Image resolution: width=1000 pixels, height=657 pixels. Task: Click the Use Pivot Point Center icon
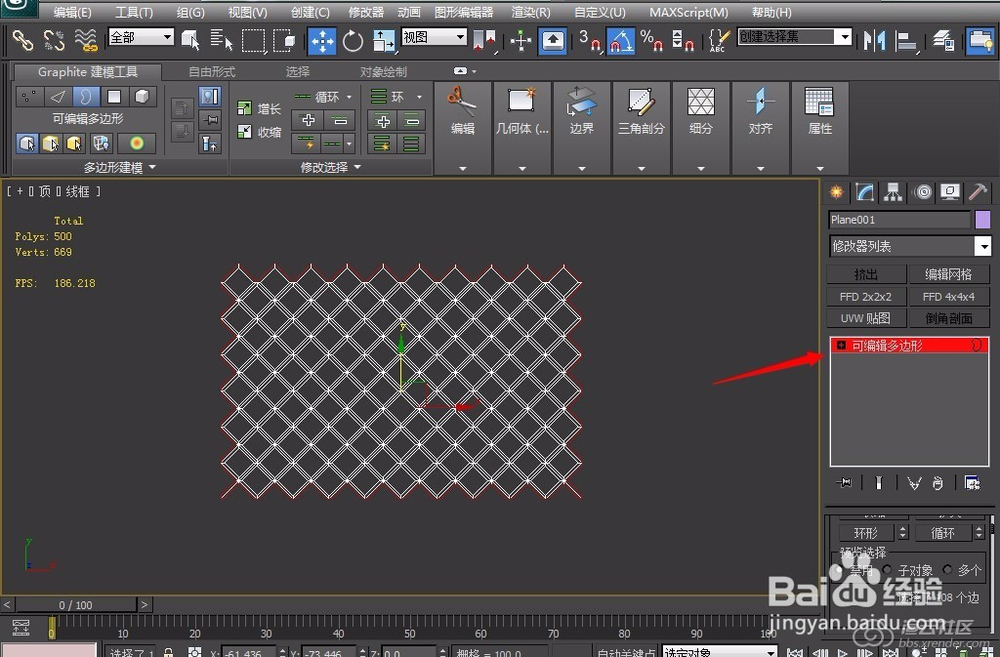tap(484, 41)
